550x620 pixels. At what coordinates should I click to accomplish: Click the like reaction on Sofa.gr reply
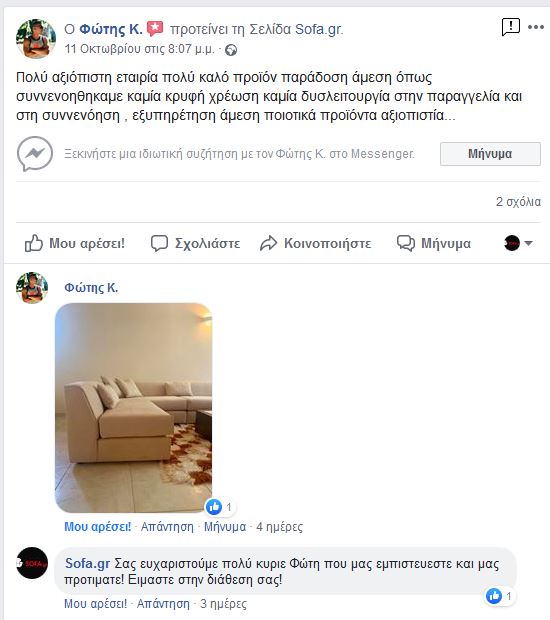coord(494,595)
